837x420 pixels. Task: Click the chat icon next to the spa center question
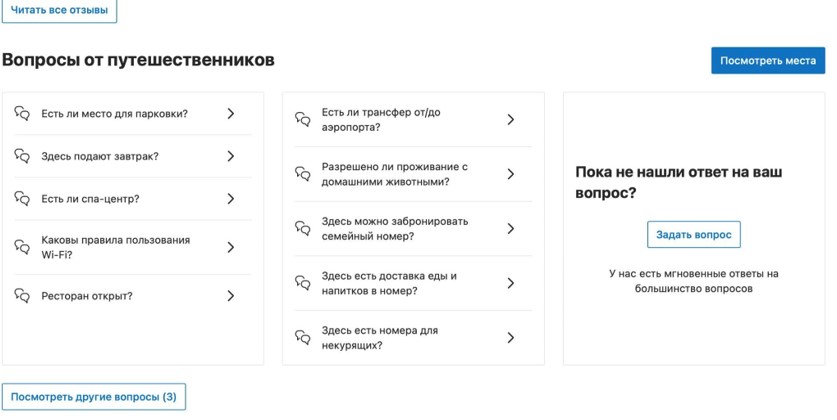(x=22, y=199)
